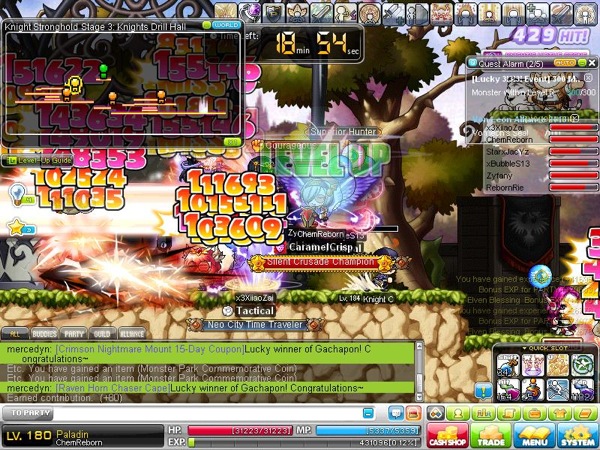
Task: Open the inventory briefcase icon
Action: coord(534,413)
